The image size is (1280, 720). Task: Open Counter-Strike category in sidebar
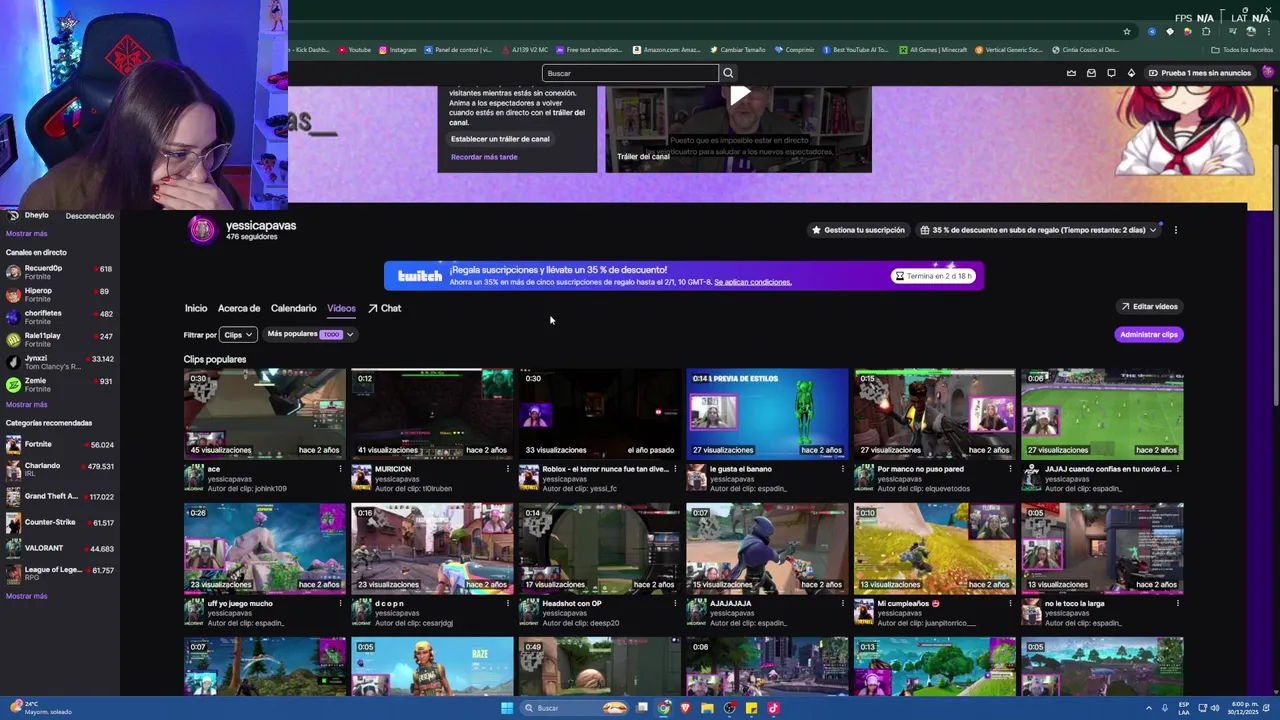point(60,522)
